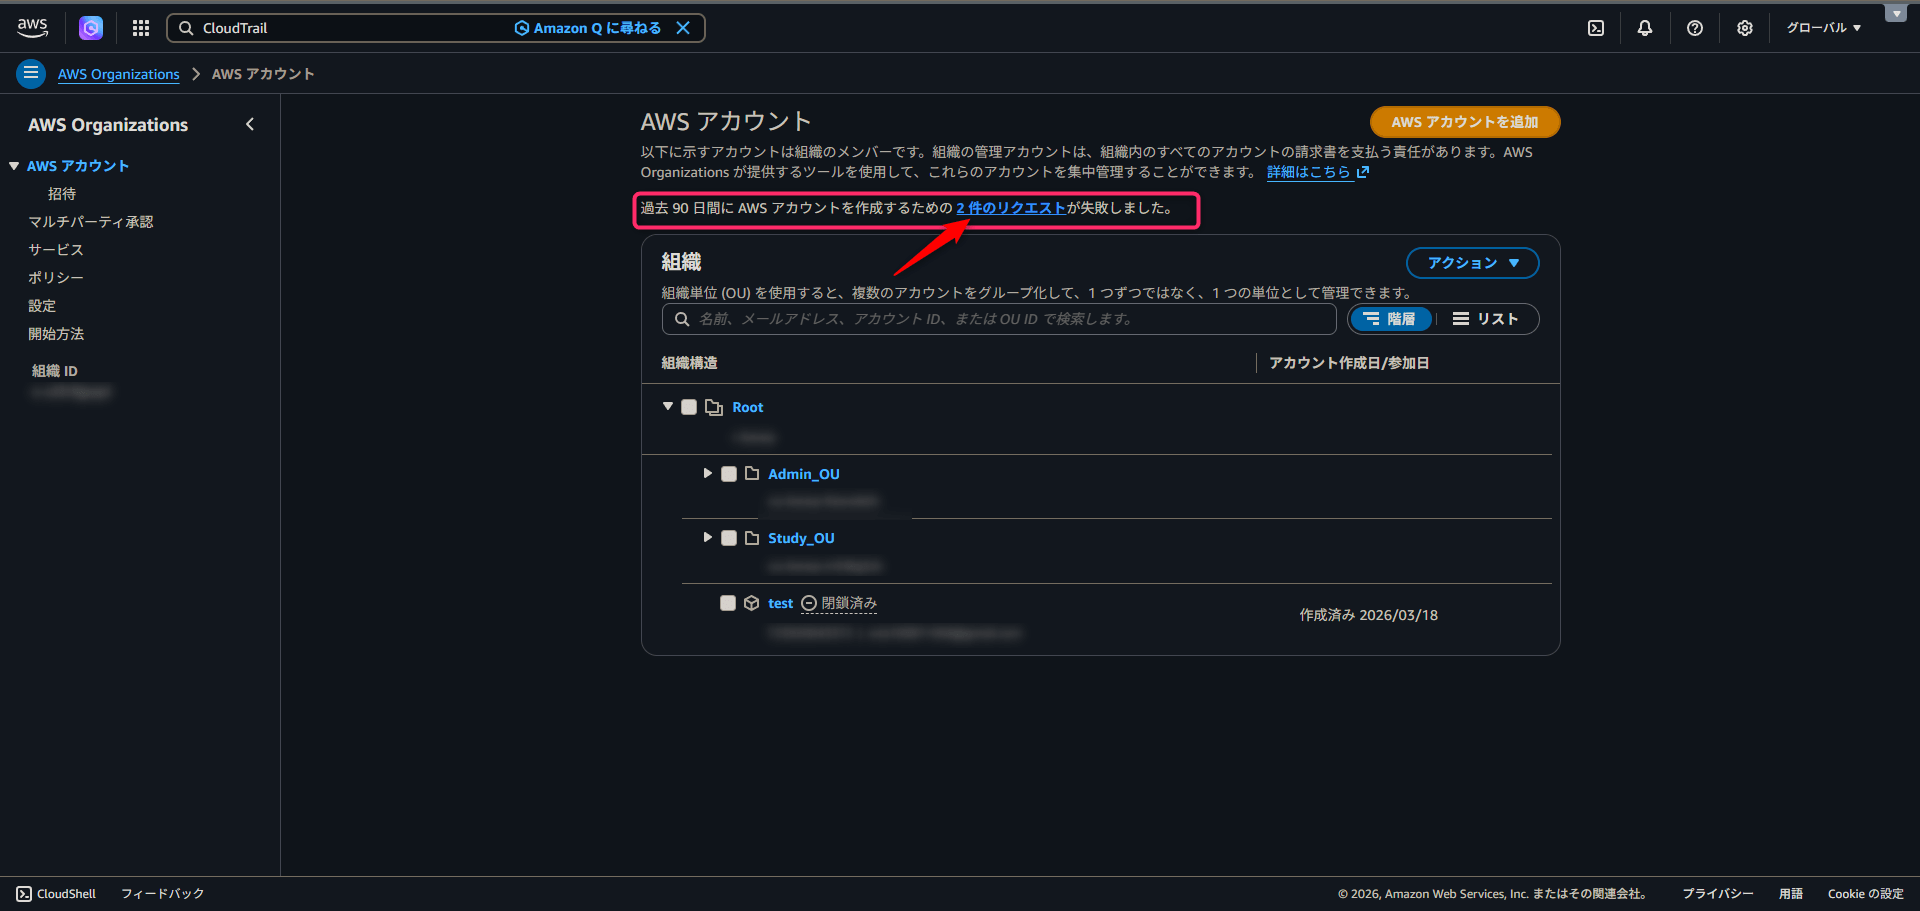
Task: Click the アカウント作成日/参加日 column header
Action: coord(1349,363)
